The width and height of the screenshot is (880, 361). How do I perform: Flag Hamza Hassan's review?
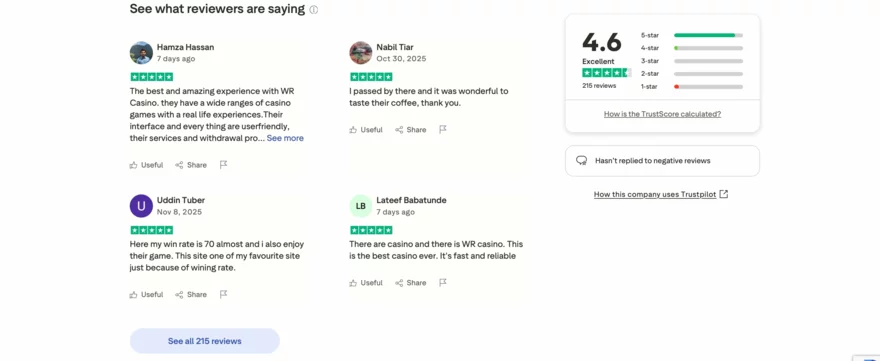223,164
